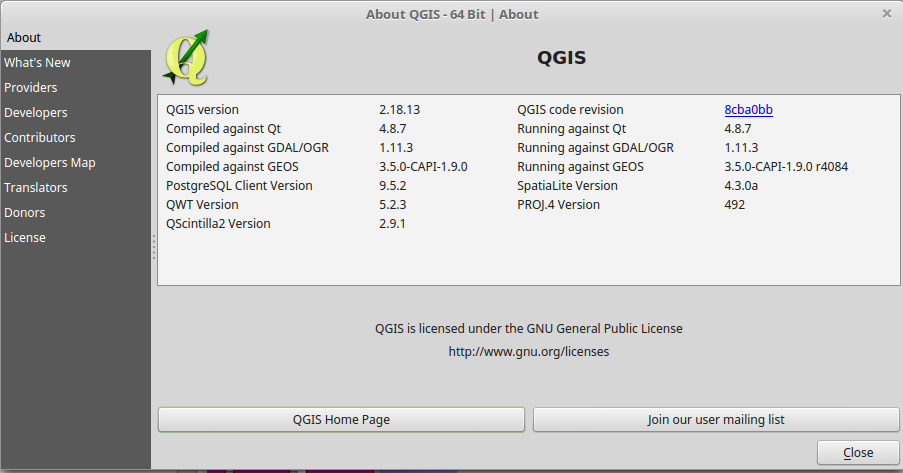Image resolution: width=903 pixels, height=473 pixels.
Task: Click the "Running against GDAL/OGR" label
Action: pyautogui.click(x=595, y=147)
